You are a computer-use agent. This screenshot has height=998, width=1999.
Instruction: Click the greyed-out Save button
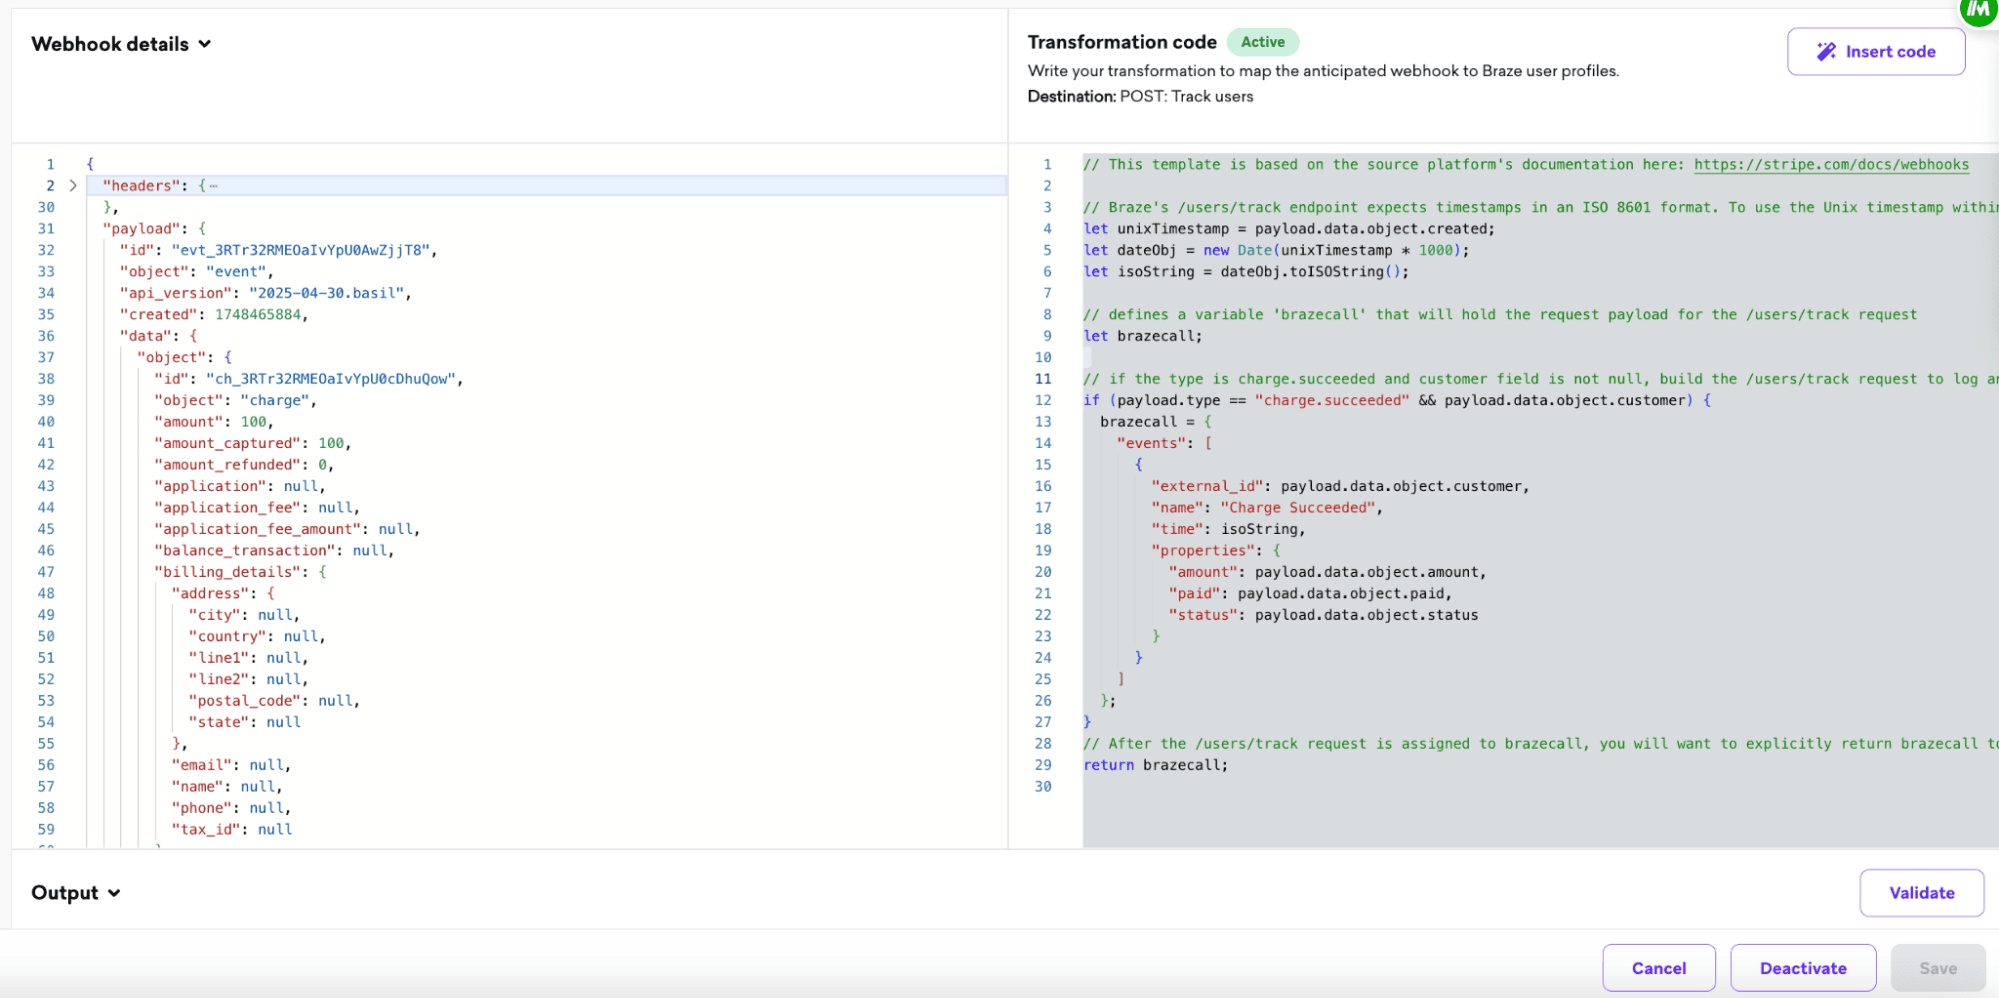point(1937,968)
